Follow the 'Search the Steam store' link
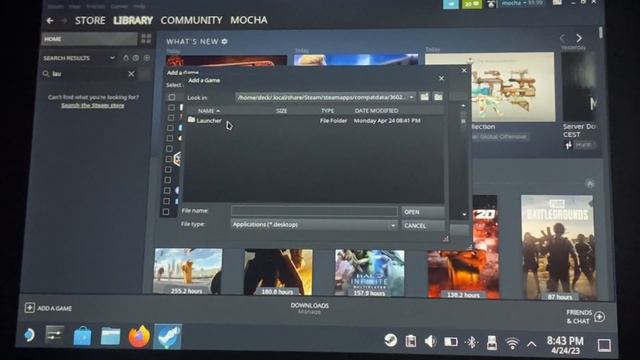 [x=93, y=105]
